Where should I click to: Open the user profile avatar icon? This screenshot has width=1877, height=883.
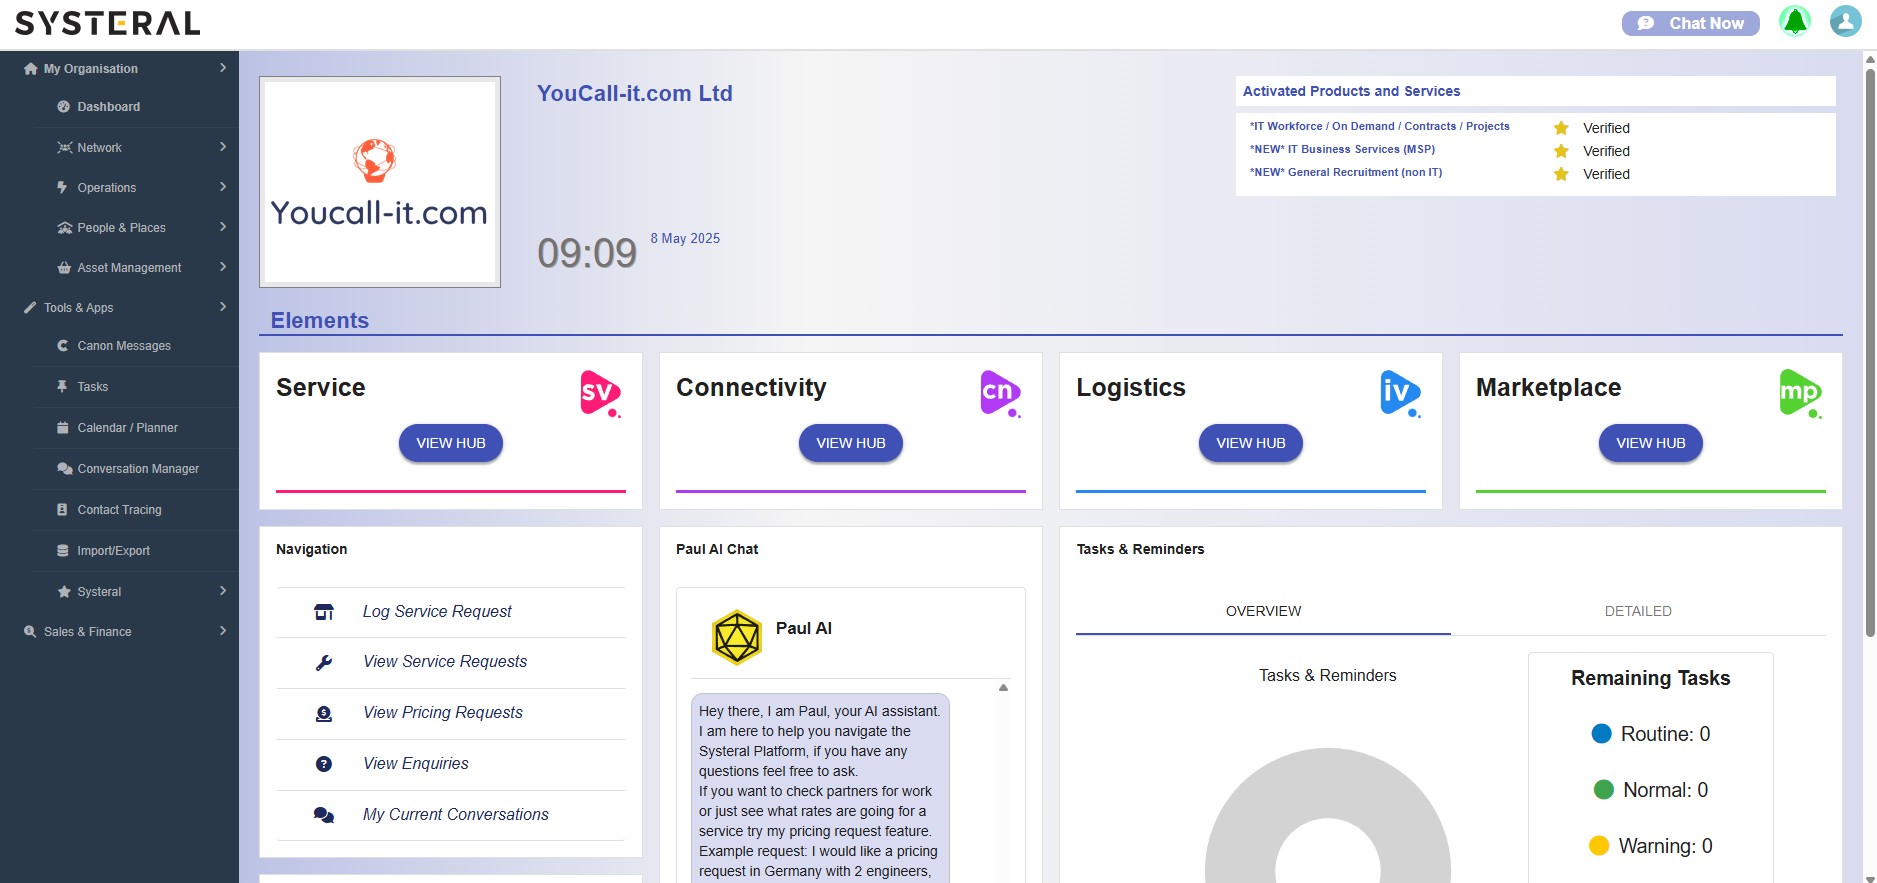click(x=1845, y=21)
